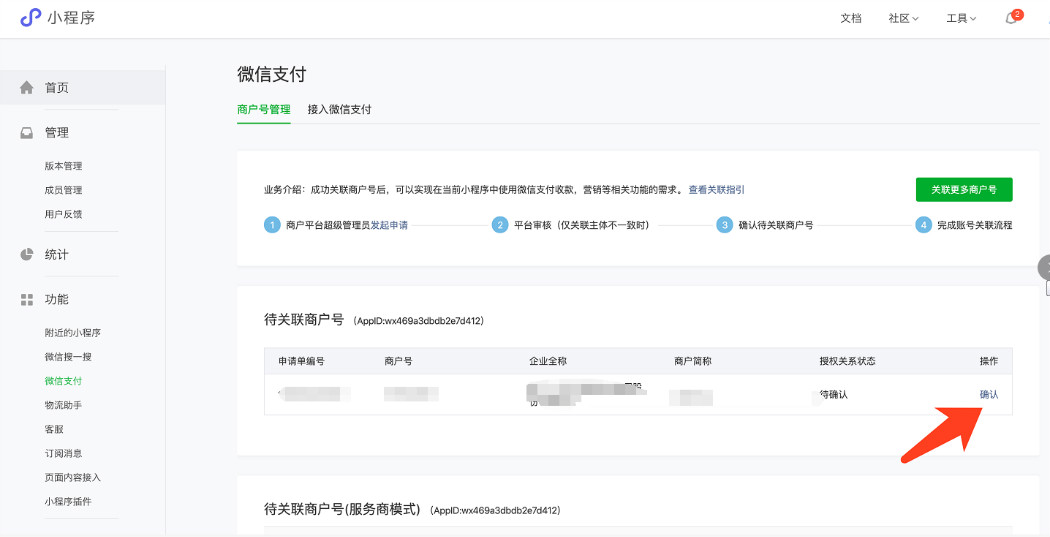Click step 4 完成账号关联流程 label
Image resolution: width=1050 pixels, height=537 pixels.
[974, 225]
